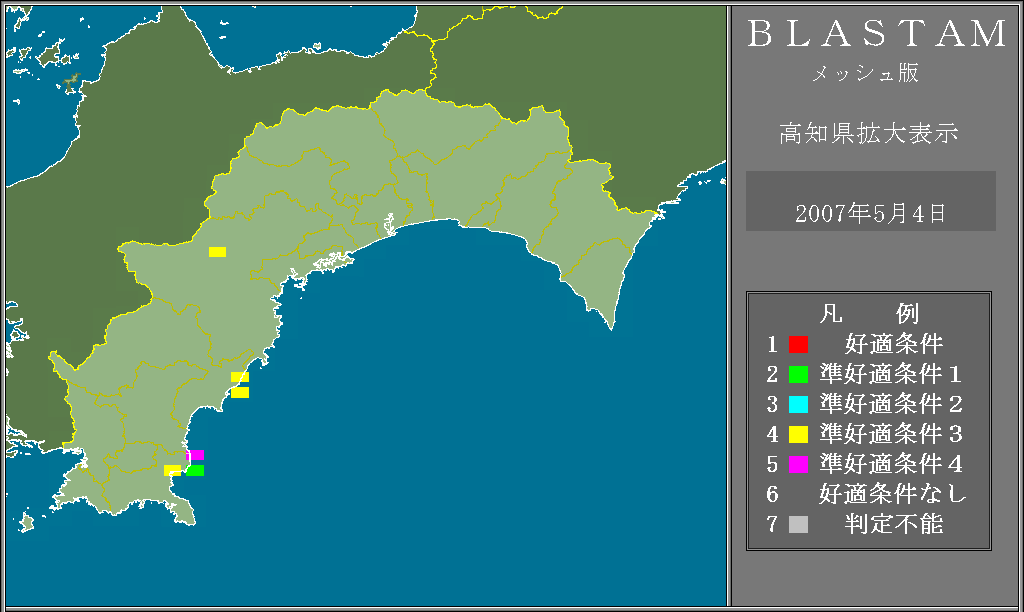Click the gray 判定不能 legend swatch
The image size is (1024, 612).
(798, 524)
